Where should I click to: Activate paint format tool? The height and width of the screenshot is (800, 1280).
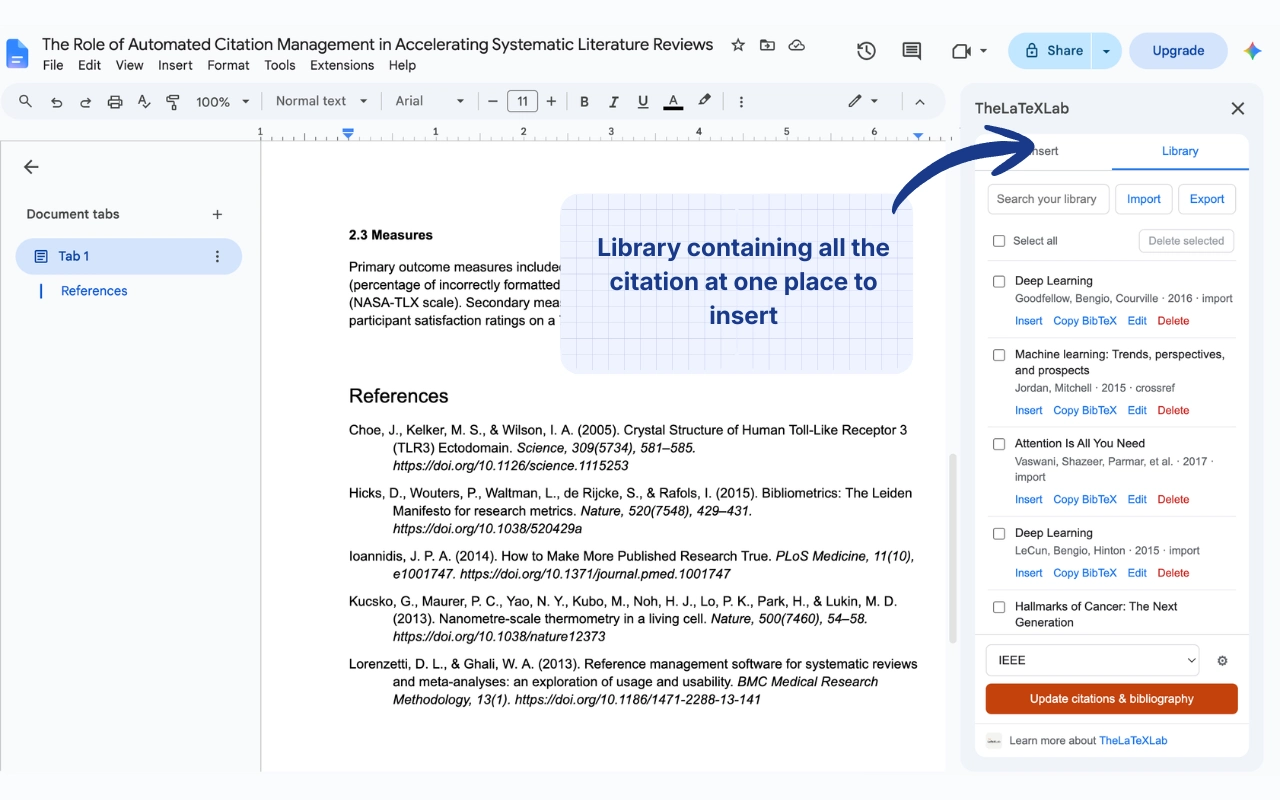point(173,101)
